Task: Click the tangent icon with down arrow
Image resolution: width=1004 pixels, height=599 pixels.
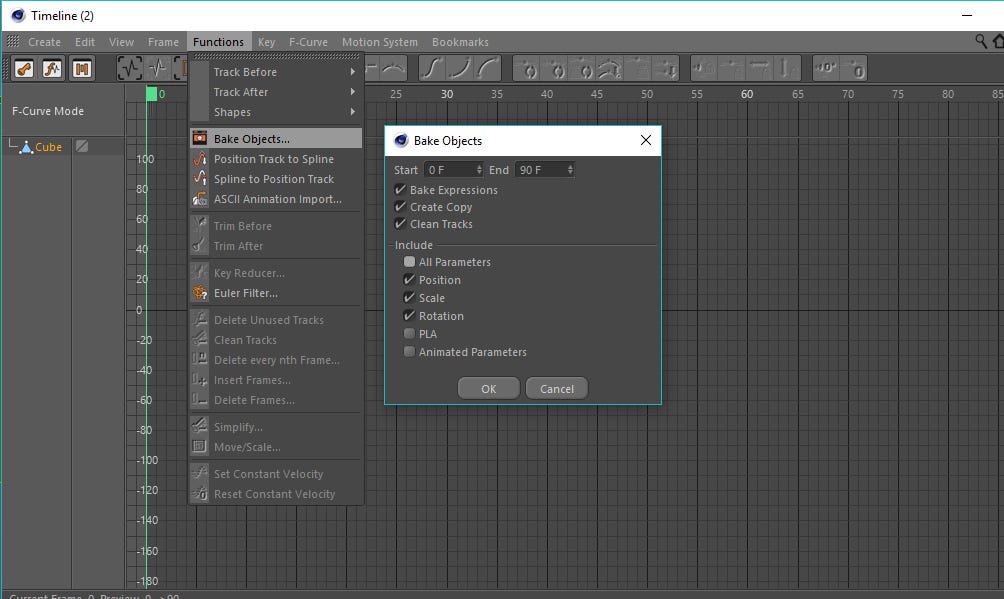Action: pyautogui.click(x=667, y=69)
